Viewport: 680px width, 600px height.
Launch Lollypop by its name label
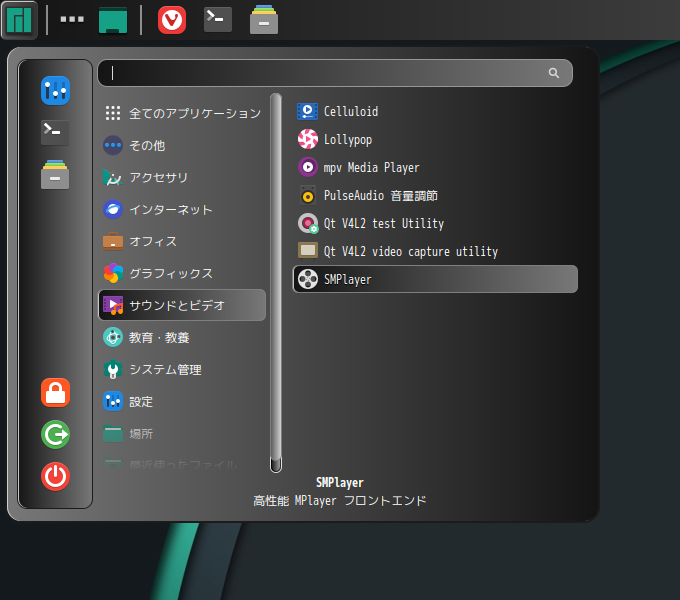[x=348, y=140]
